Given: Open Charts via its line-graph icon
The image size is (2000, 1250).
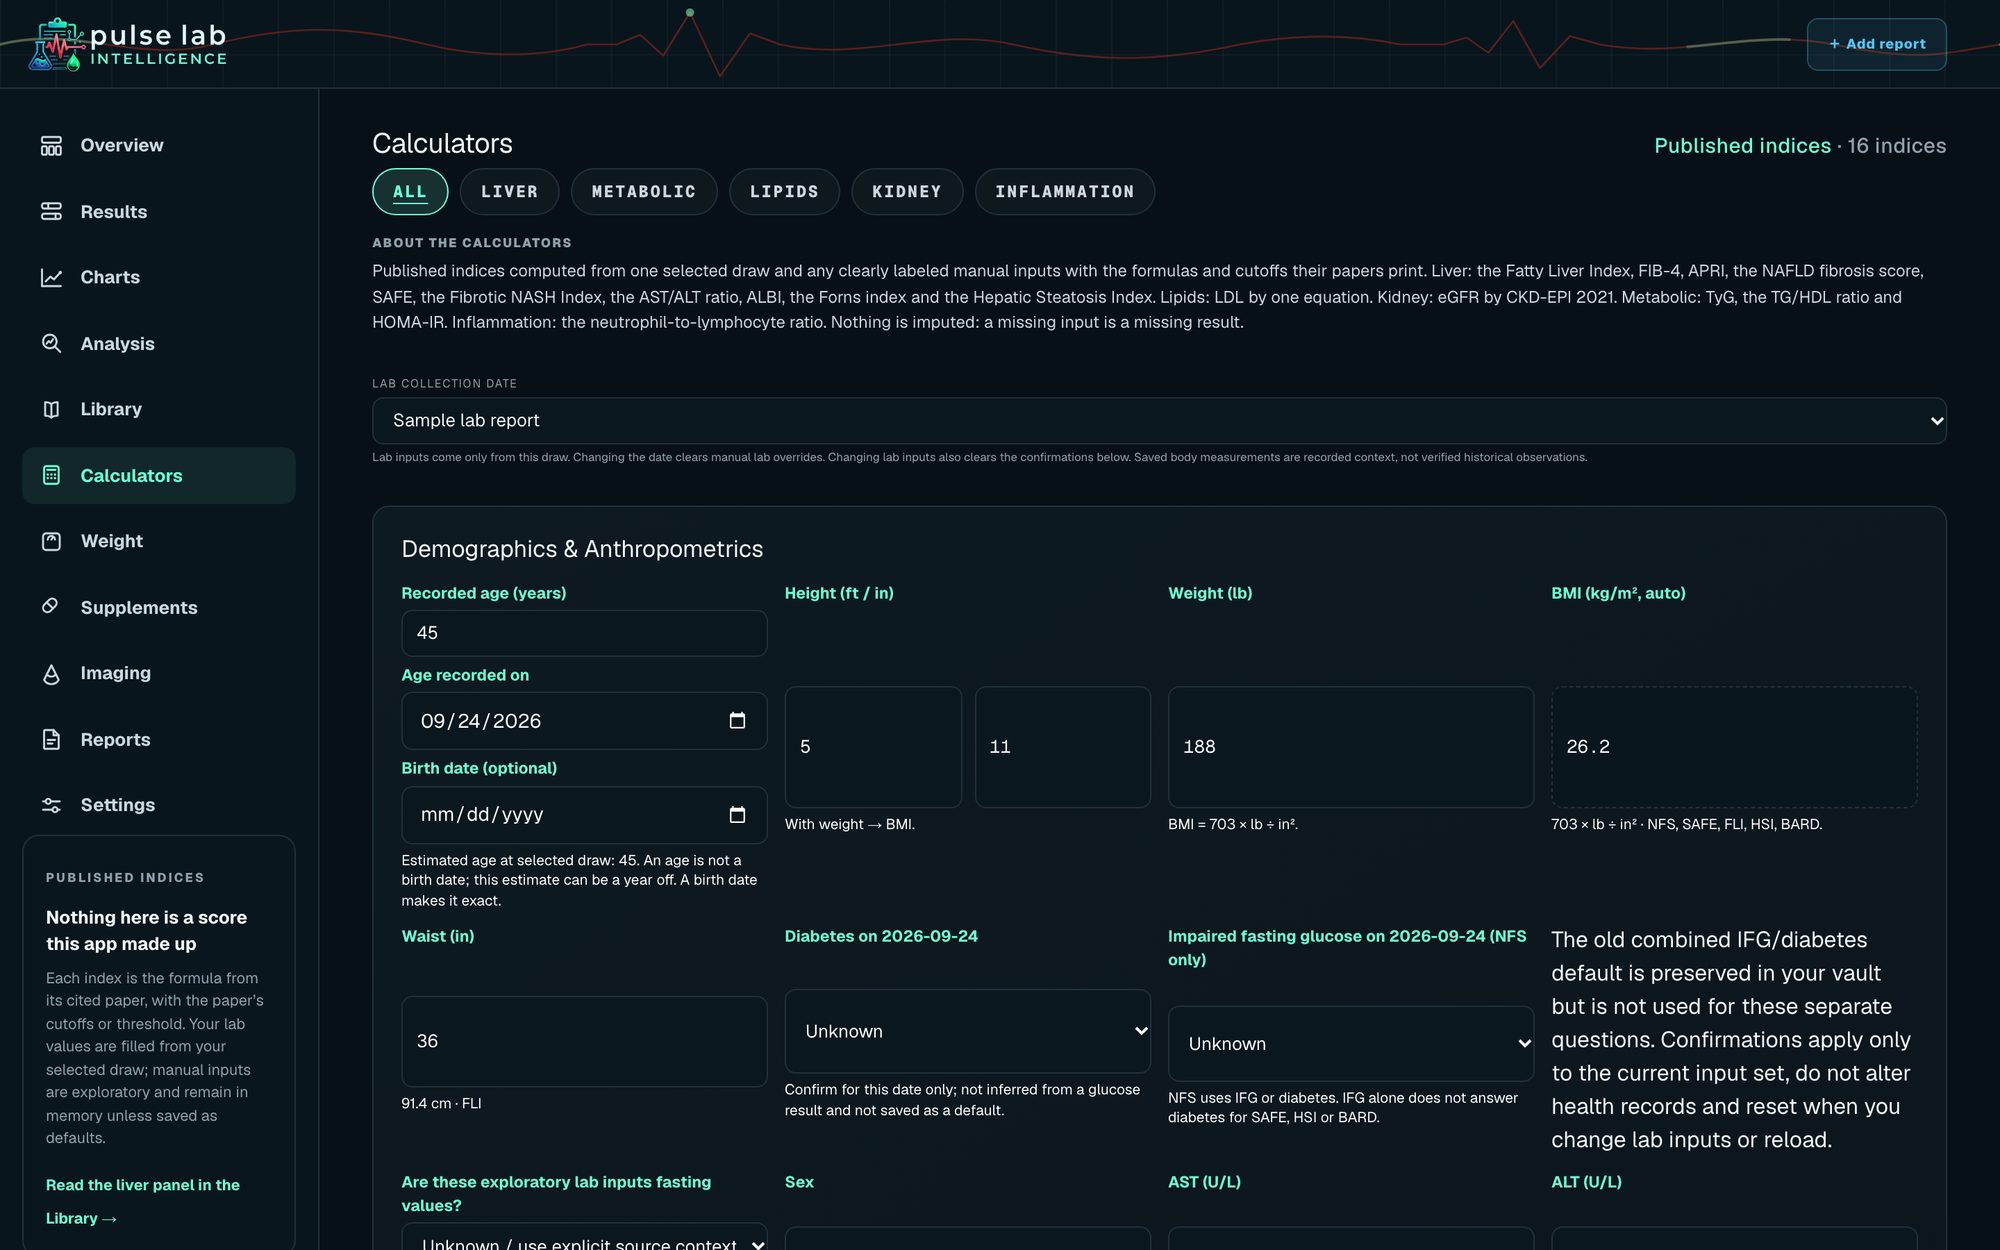Looking at the screenshot, I should [51, 278].
